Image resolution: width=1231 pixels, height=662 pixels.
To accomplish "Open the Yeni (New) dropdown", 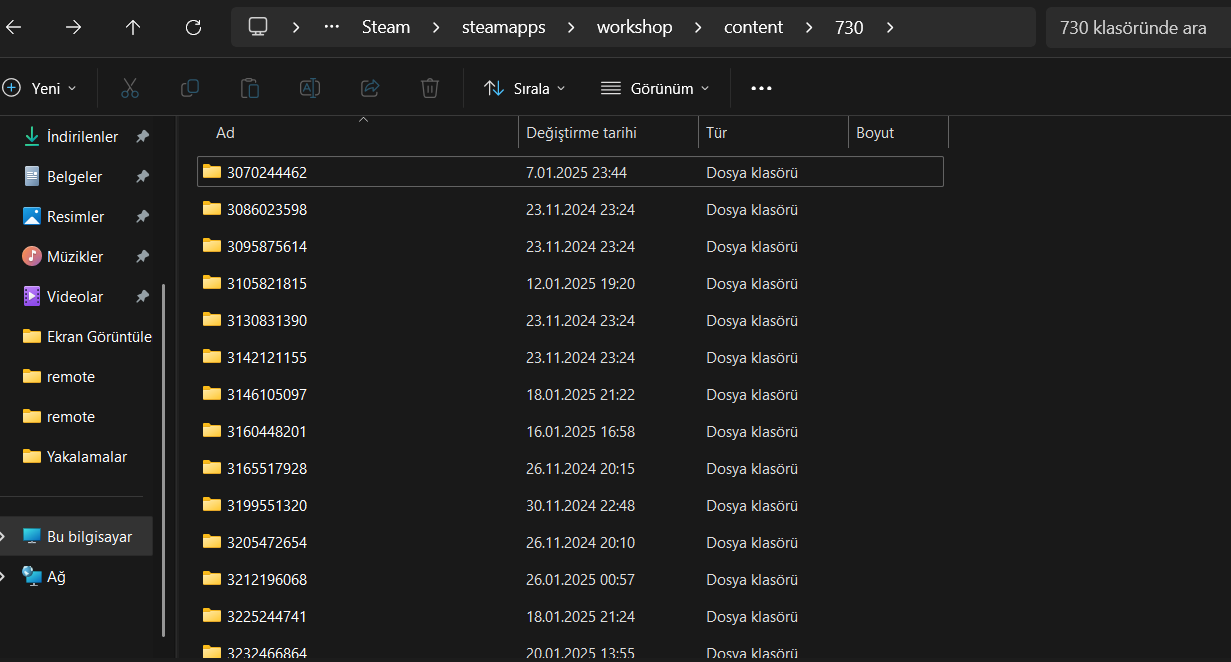I will [40, 88].
